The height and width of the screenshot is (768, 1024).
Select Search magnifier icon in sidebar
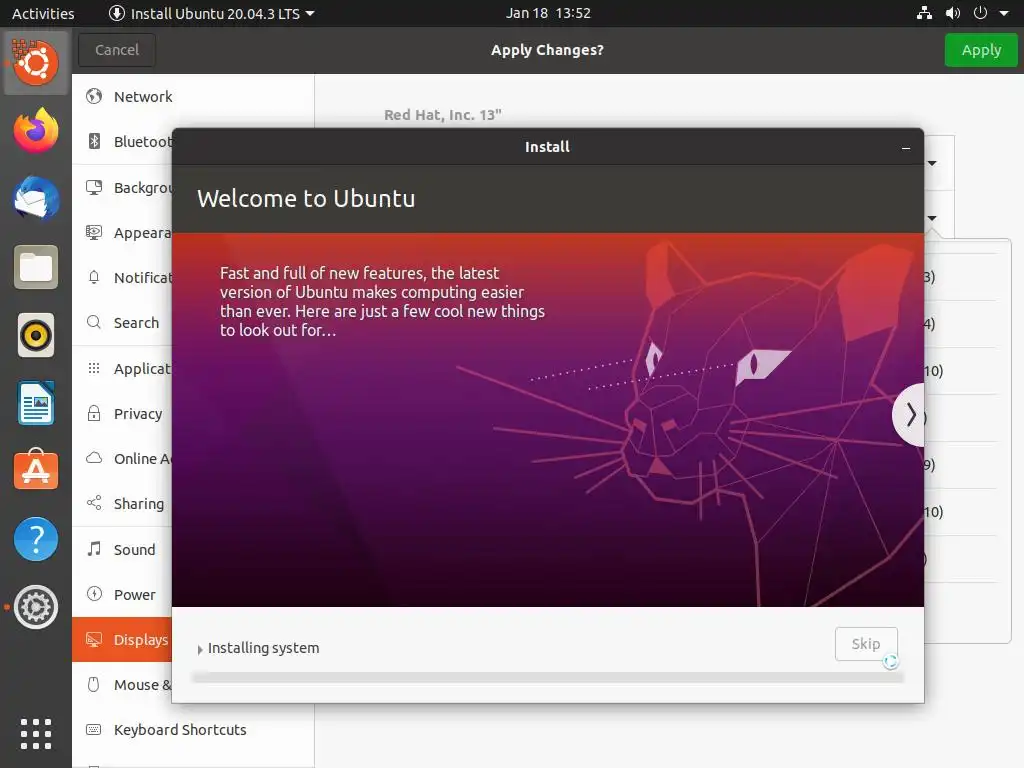94,323
